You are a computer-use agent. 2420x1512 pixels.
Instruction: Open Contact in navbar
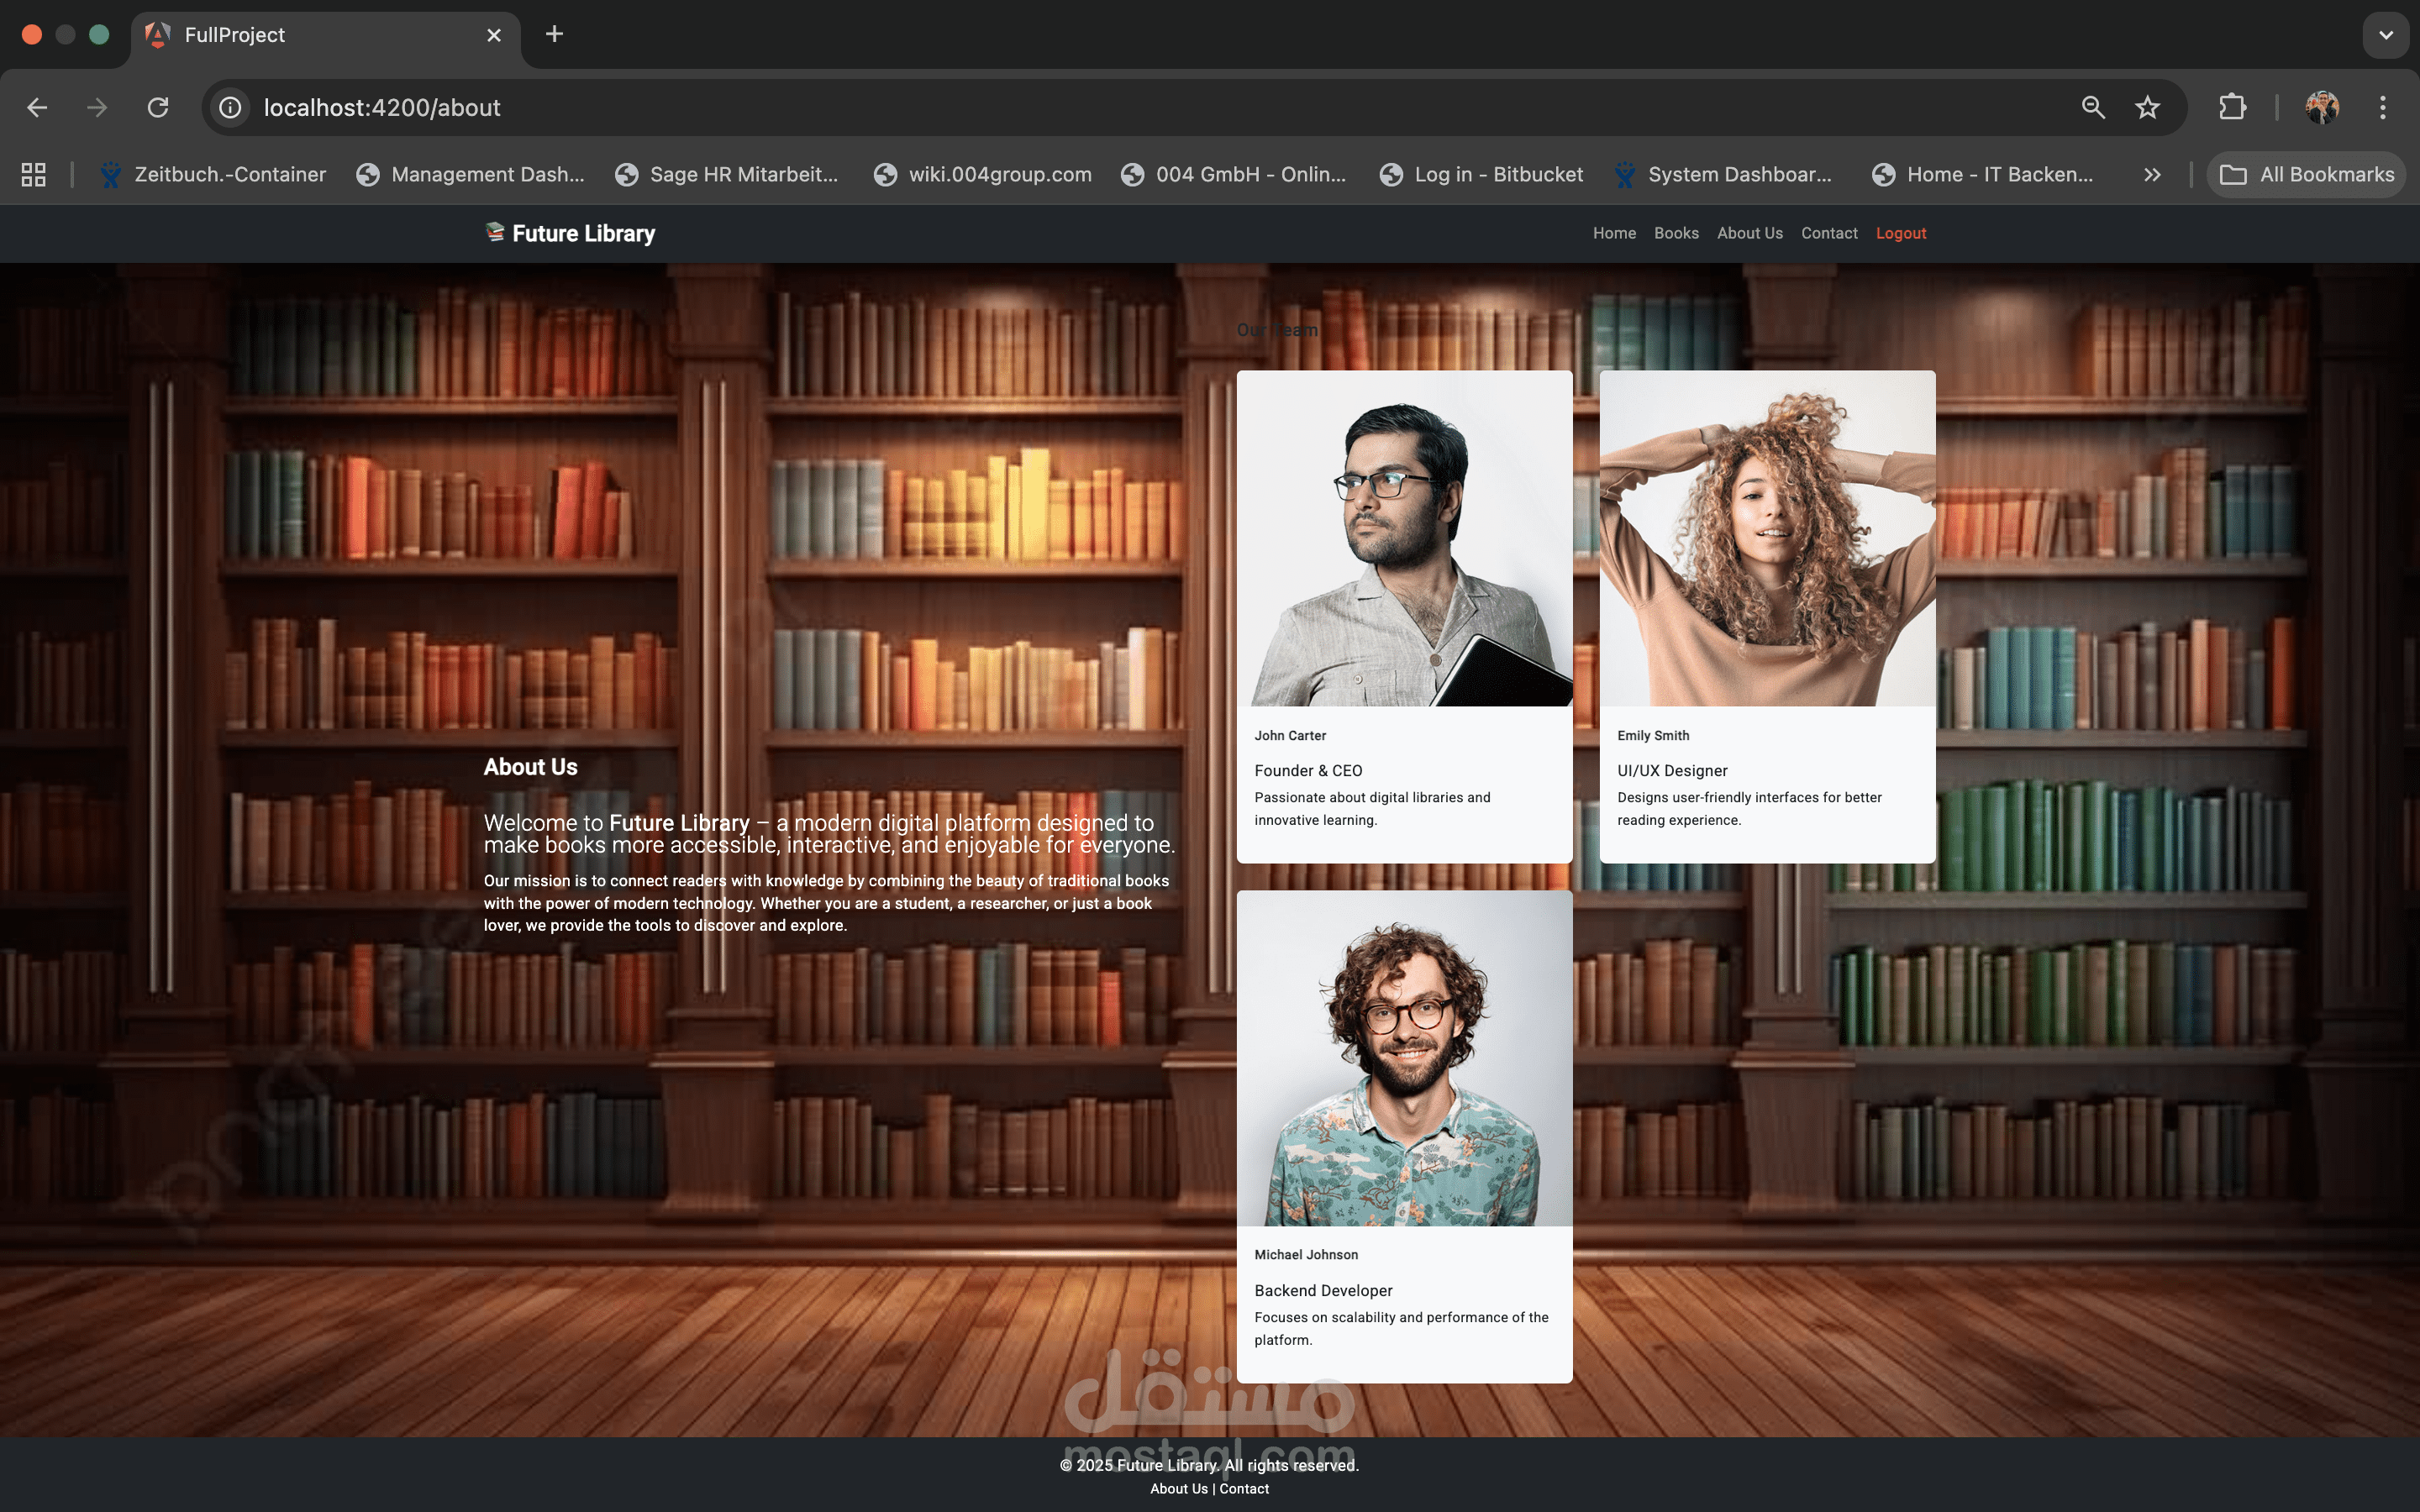[x=1829, y=233]
